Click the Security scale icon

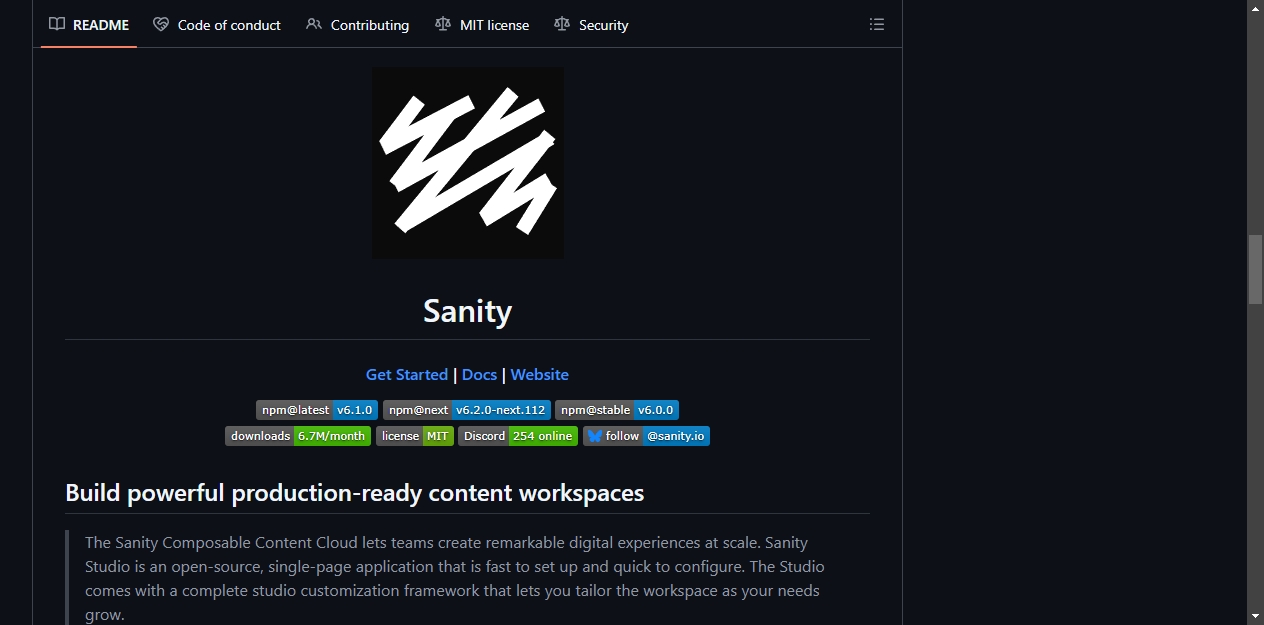point(562,25)
